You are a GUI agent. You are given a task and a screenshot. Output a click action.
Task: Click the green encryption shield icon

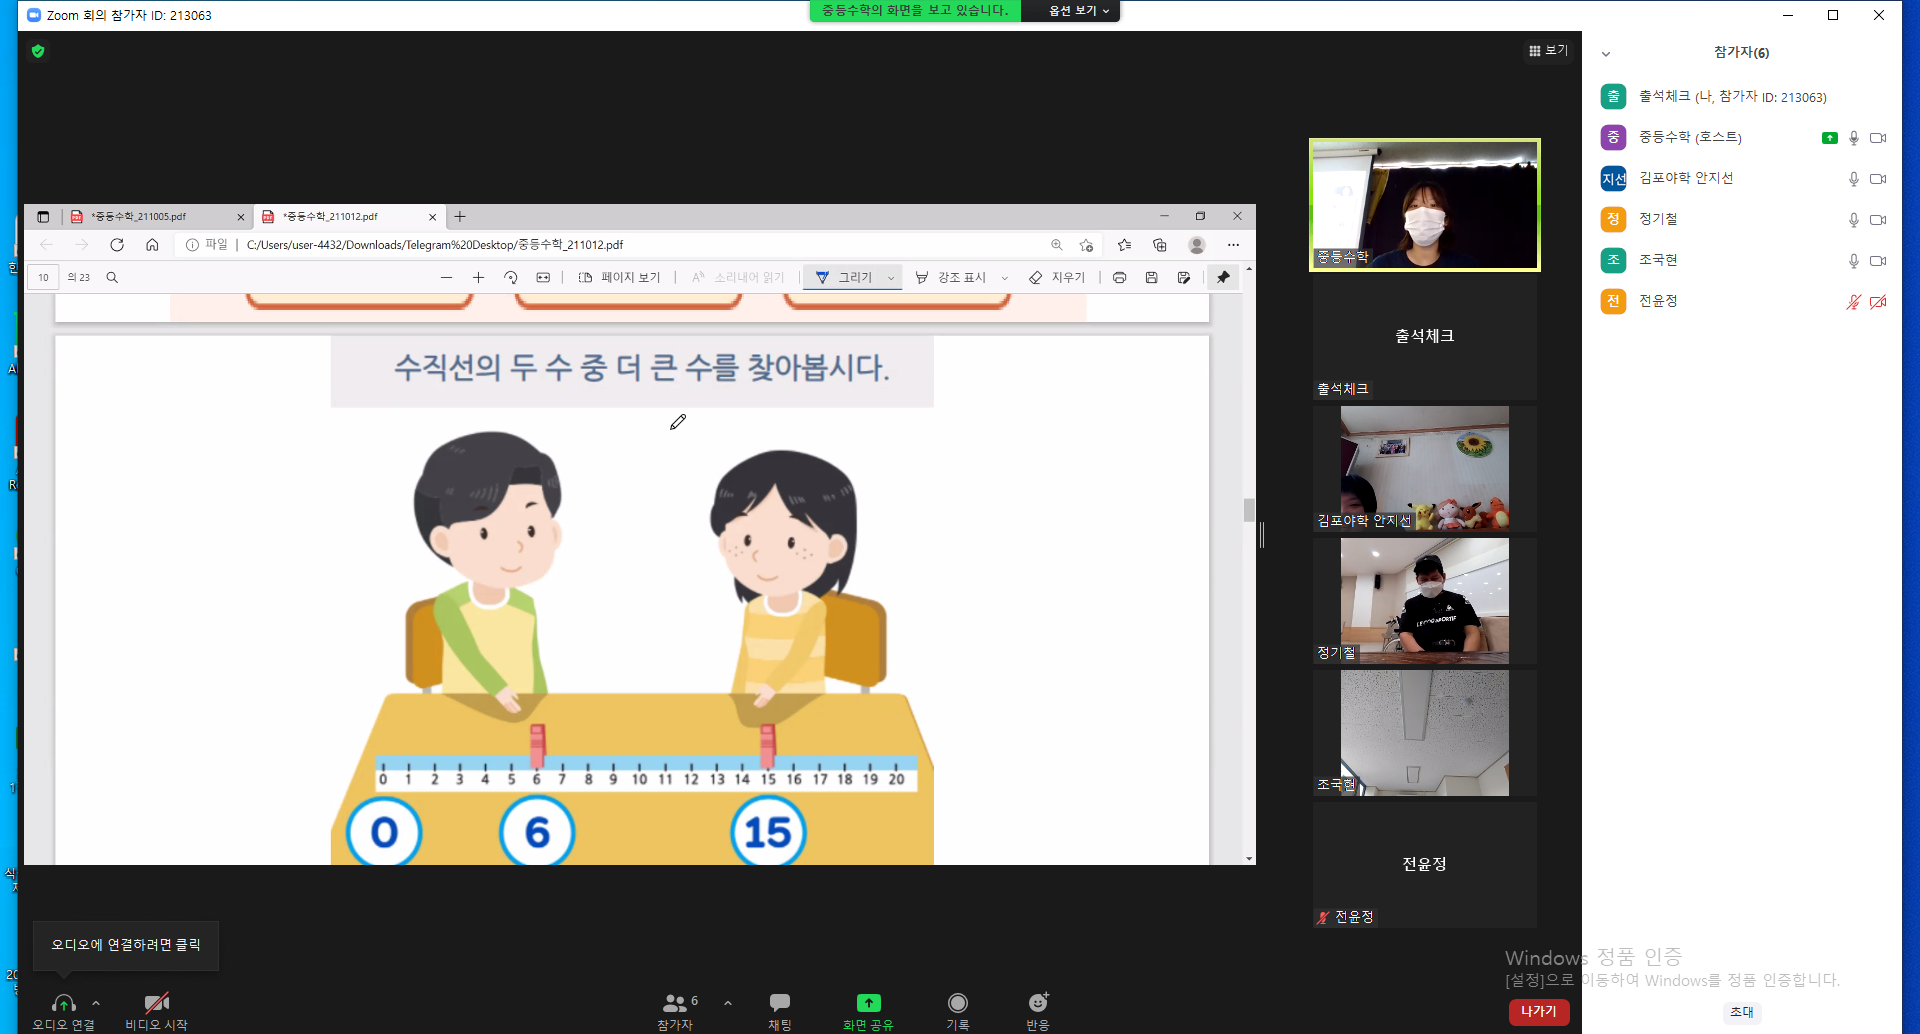[x=38, y=51]
